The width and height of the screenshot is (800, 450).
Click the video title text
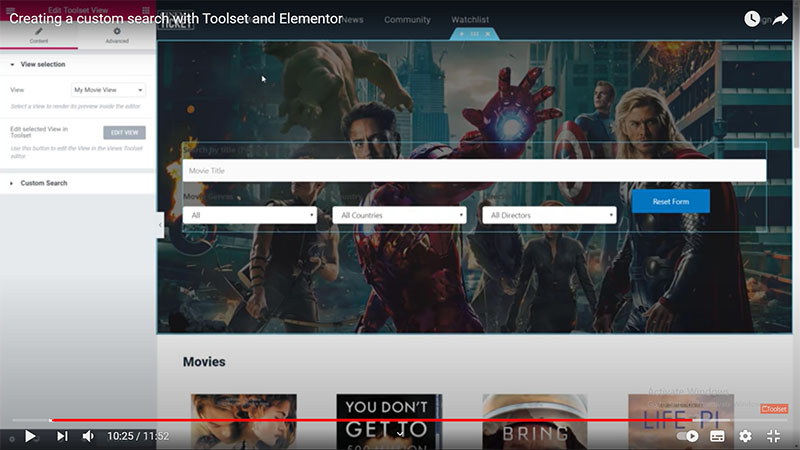pos(176,19)
